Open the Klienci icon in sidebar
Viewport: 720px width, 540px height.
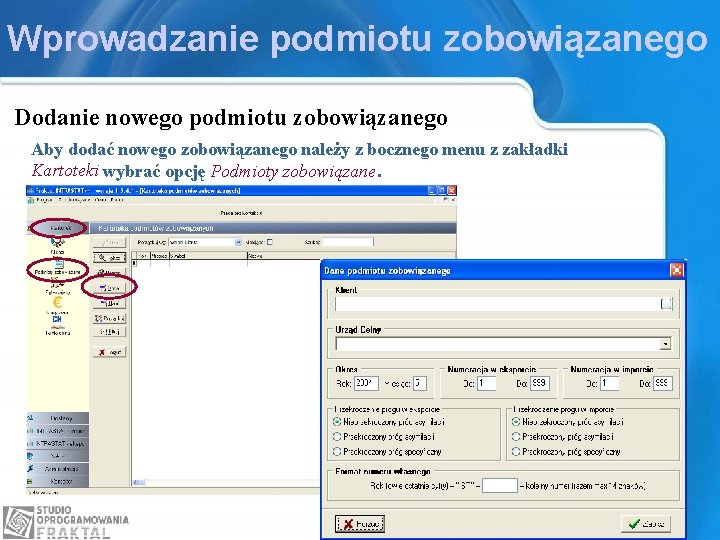pos(57,245)
